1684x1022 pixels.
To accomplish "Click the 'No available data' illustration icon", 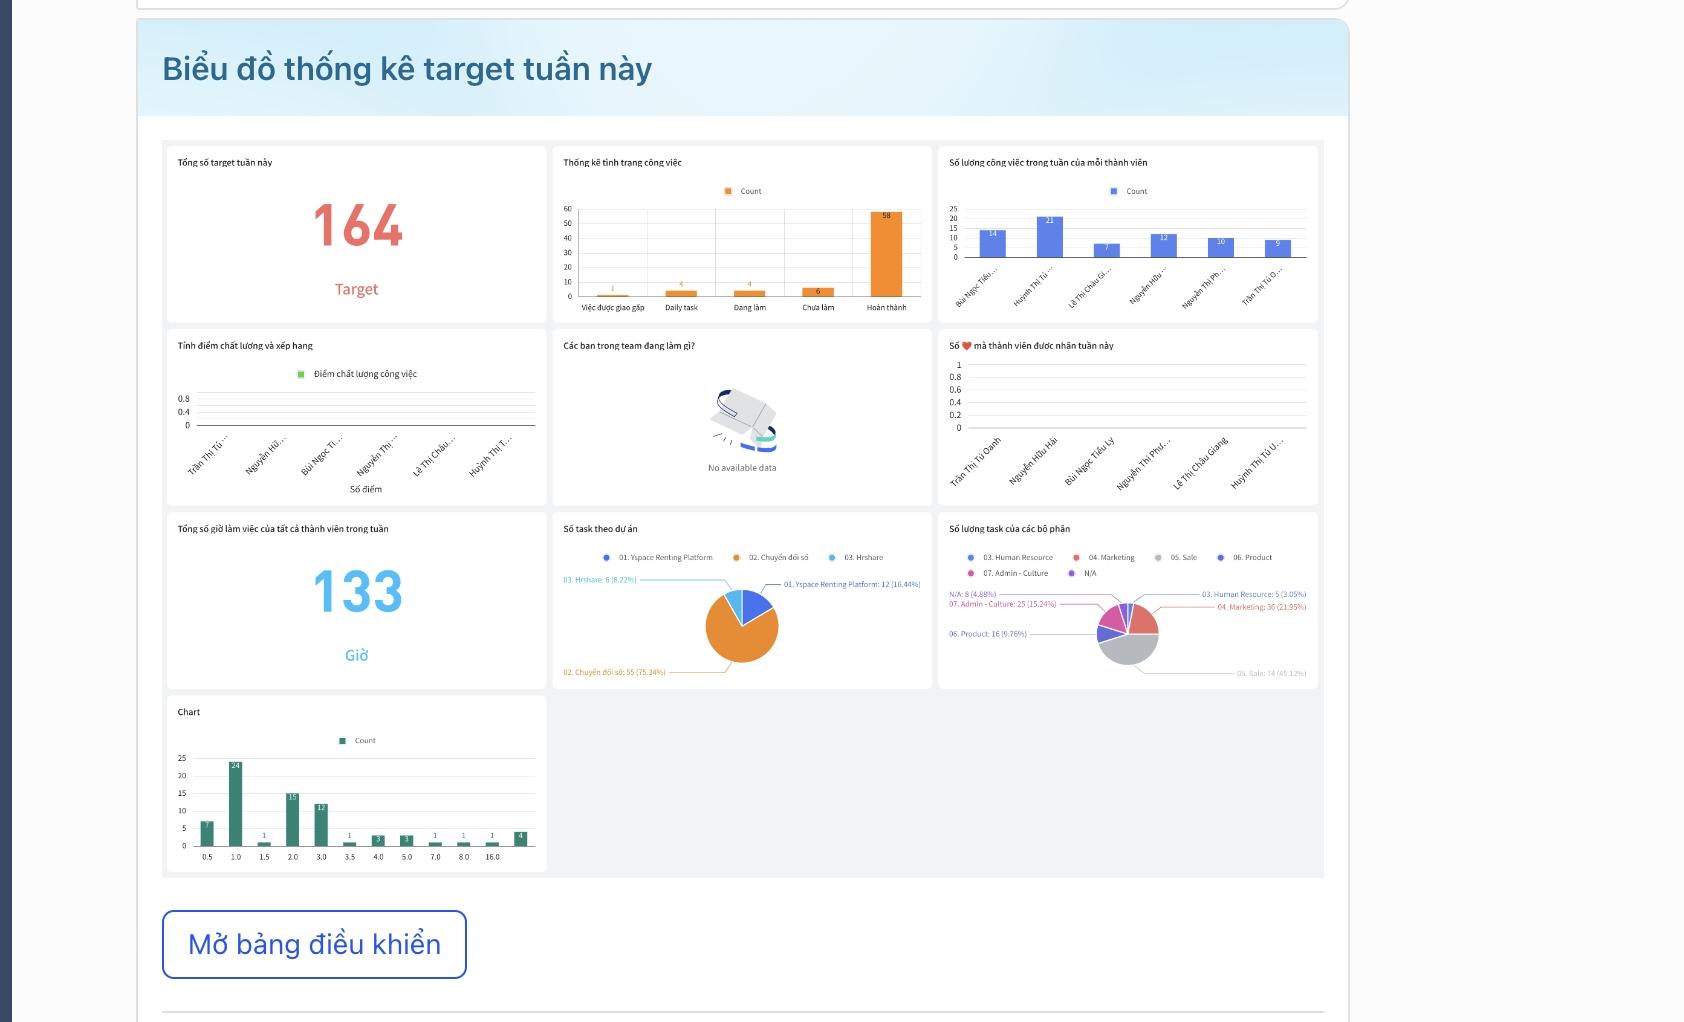I will point(742,420).
